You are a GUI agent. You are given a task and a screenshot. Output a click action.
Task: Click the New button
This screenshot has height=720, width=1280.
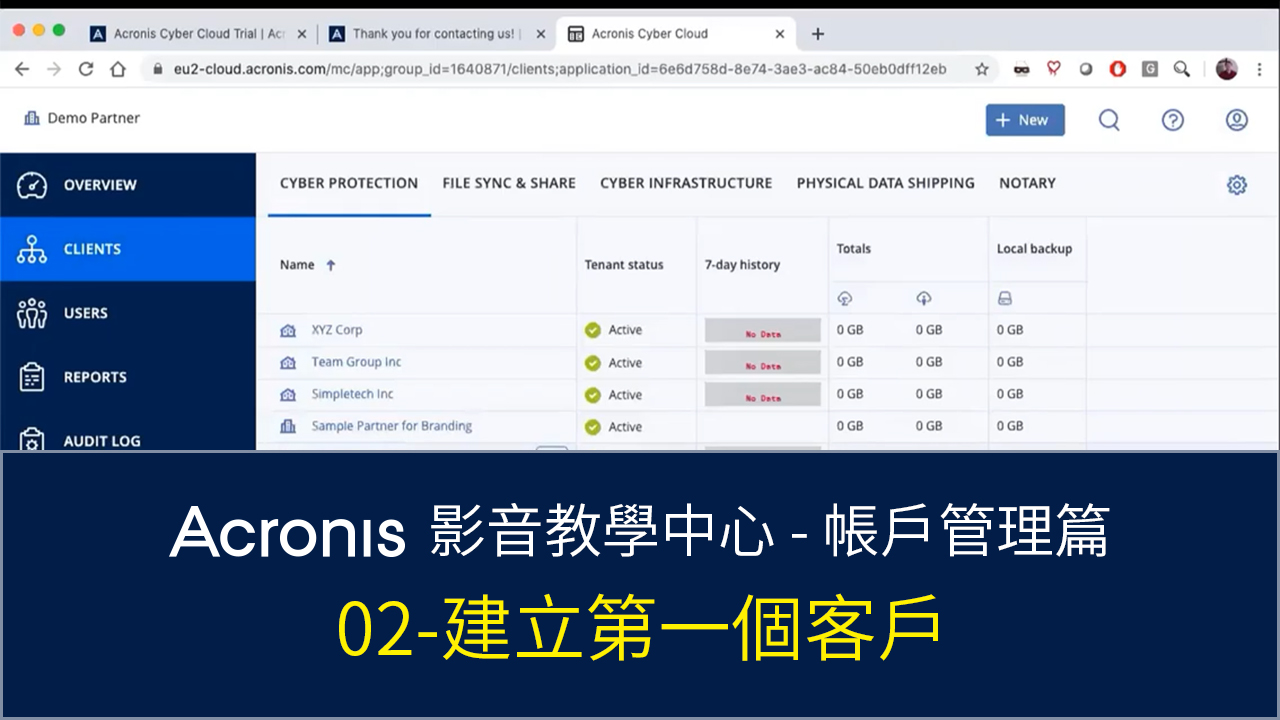pos(1025,120)
